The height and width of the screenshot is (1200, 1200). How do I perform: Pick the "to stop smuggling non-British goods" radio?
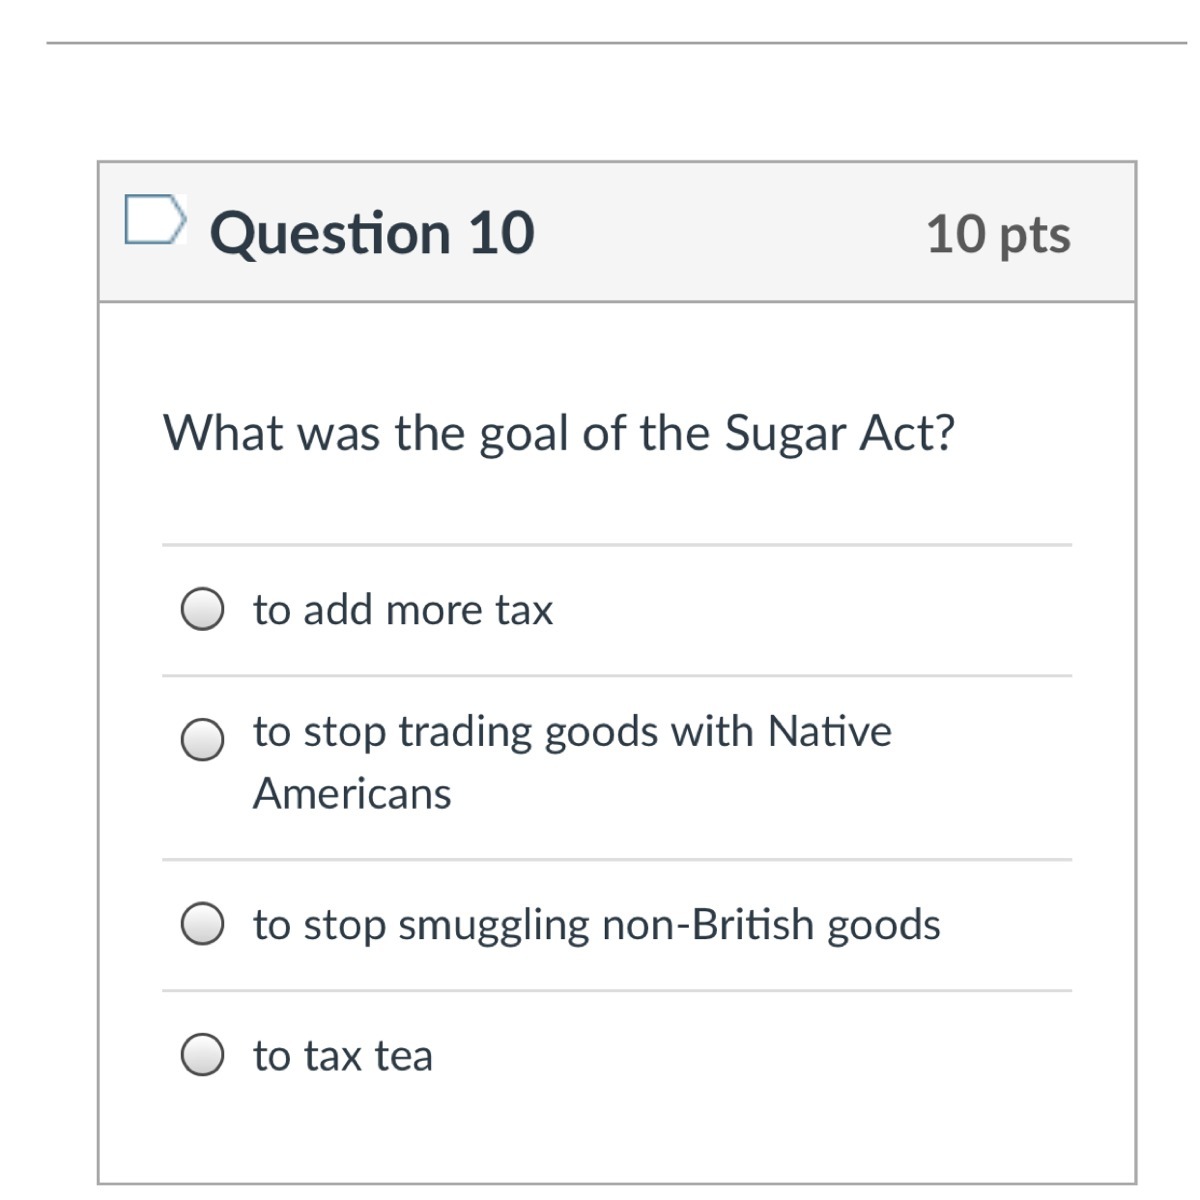(x=202, y=924)
